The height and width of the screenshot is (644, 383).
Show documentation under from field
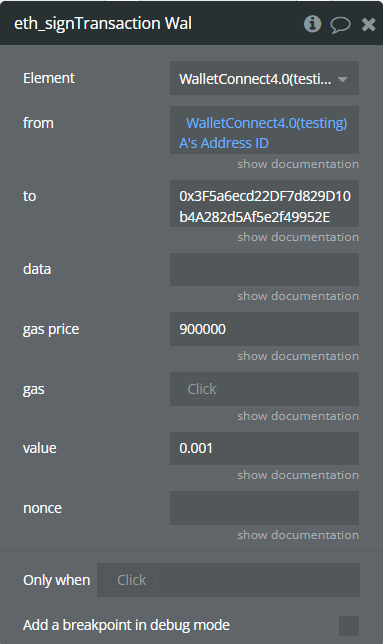point(298,164)
